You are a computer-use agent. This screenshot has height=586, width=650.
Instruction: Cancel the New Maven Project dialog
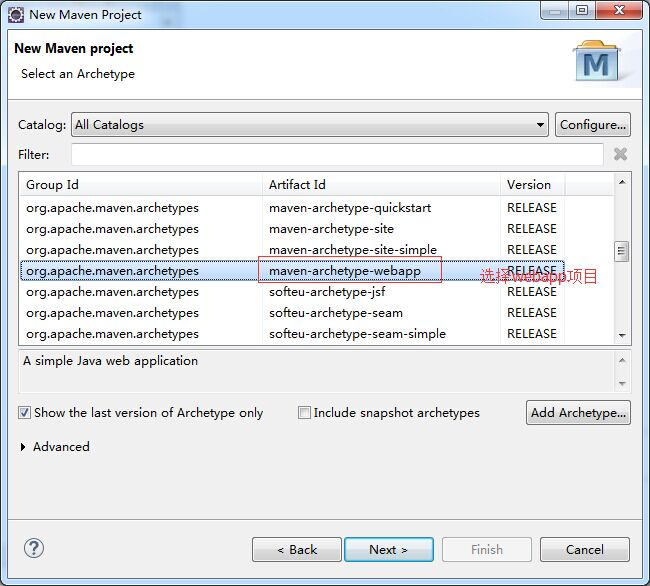[x=585, y=550]
